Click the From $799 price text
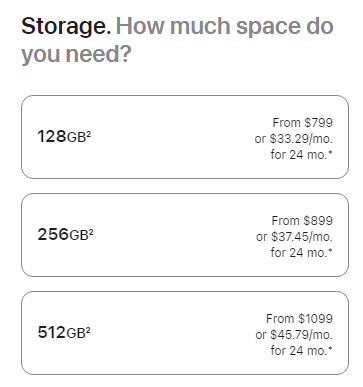This screenshot has width=363, height=387. [303, 123]
